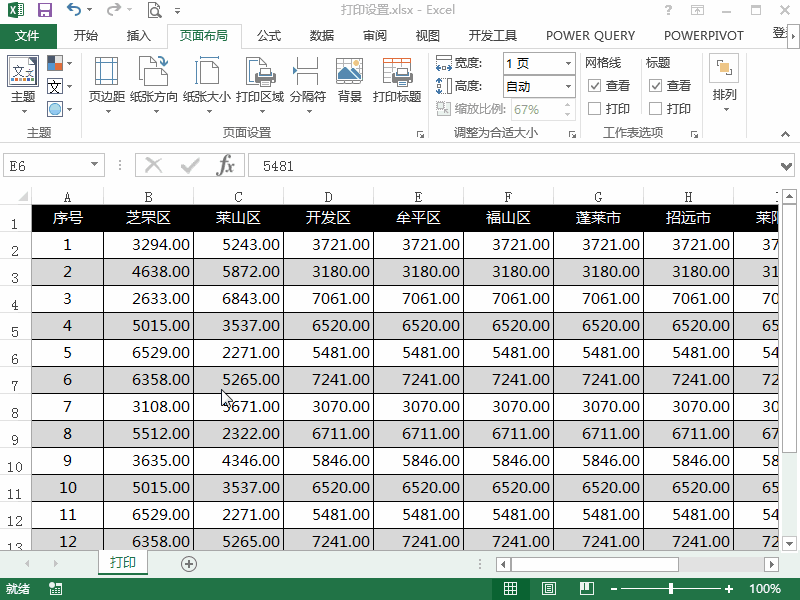
Task: Uncheck 查看 checkbox under 标题
Action: (653, 84)
